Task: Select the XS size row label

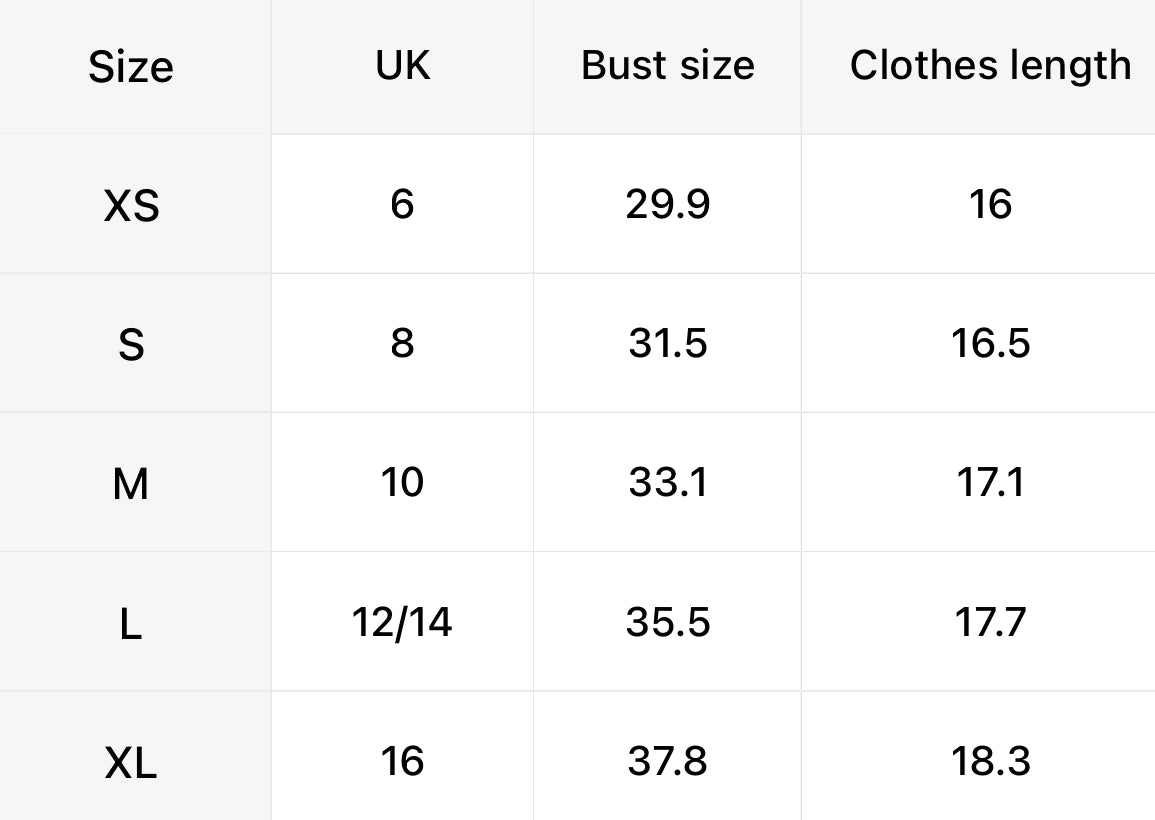Action: (131, 206)
